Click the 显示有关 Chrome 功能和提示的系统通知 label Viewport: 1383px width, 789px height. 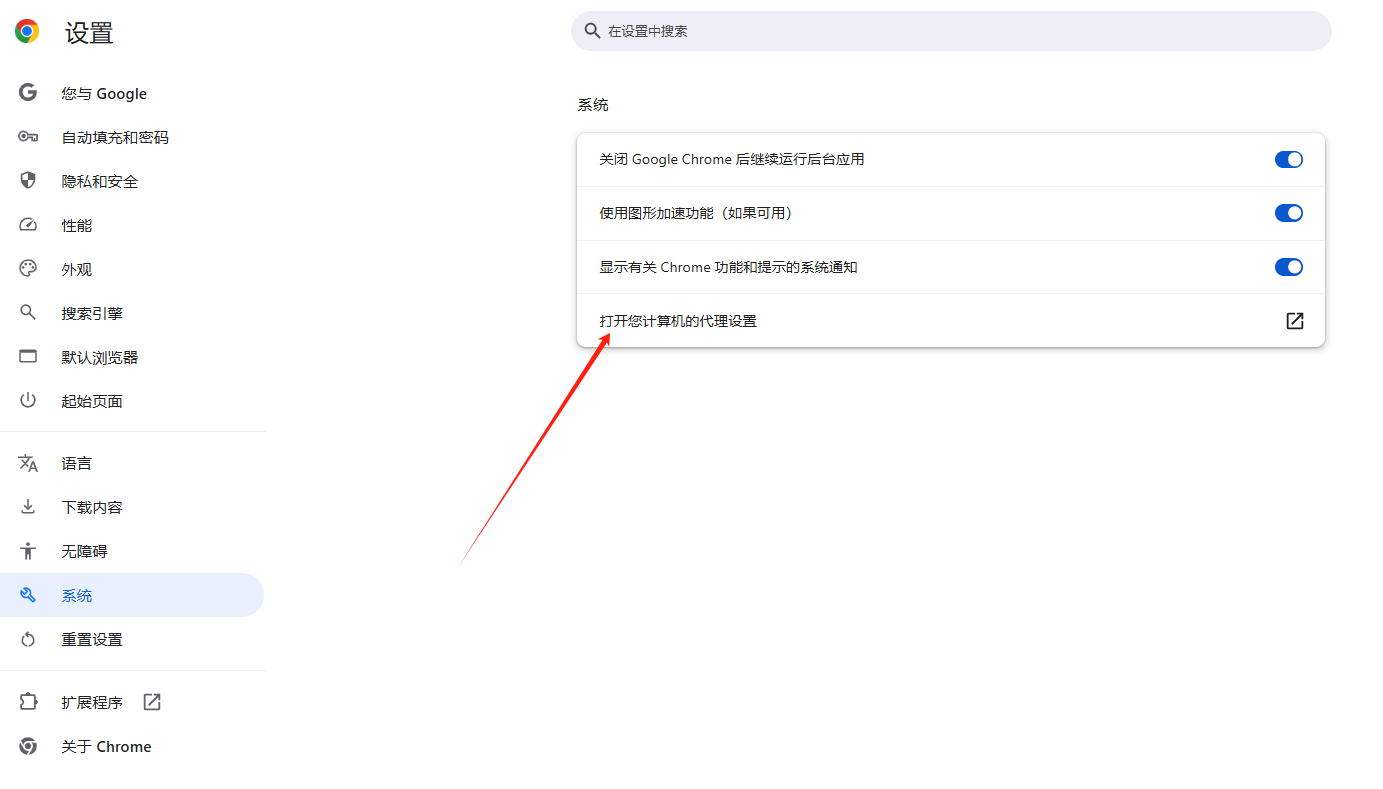(728, 267)
